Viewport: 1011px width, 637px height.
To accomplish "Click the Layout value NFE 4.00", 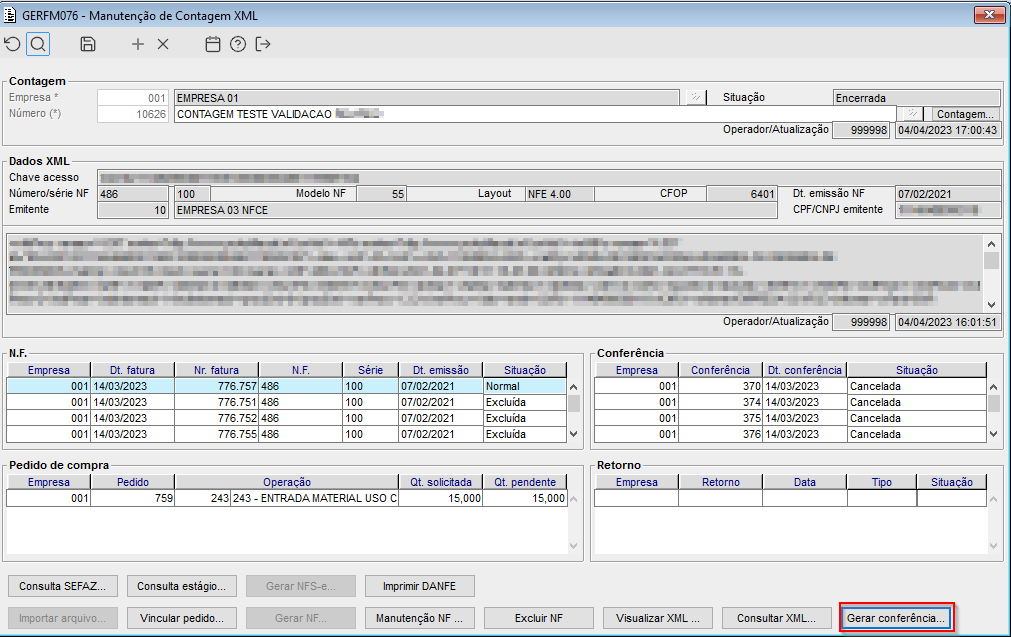I will click(x=560, y=194).
